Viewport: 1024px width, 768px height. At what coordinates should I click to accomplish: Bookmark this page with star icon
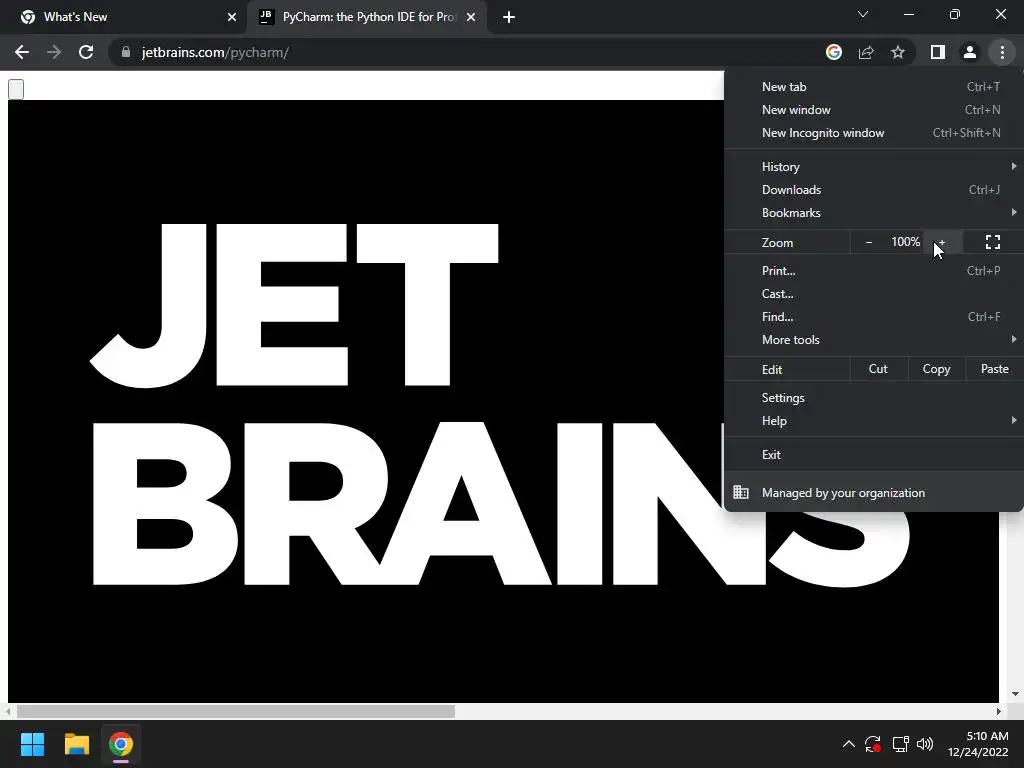pyautogui.click(x=898, y=52)
